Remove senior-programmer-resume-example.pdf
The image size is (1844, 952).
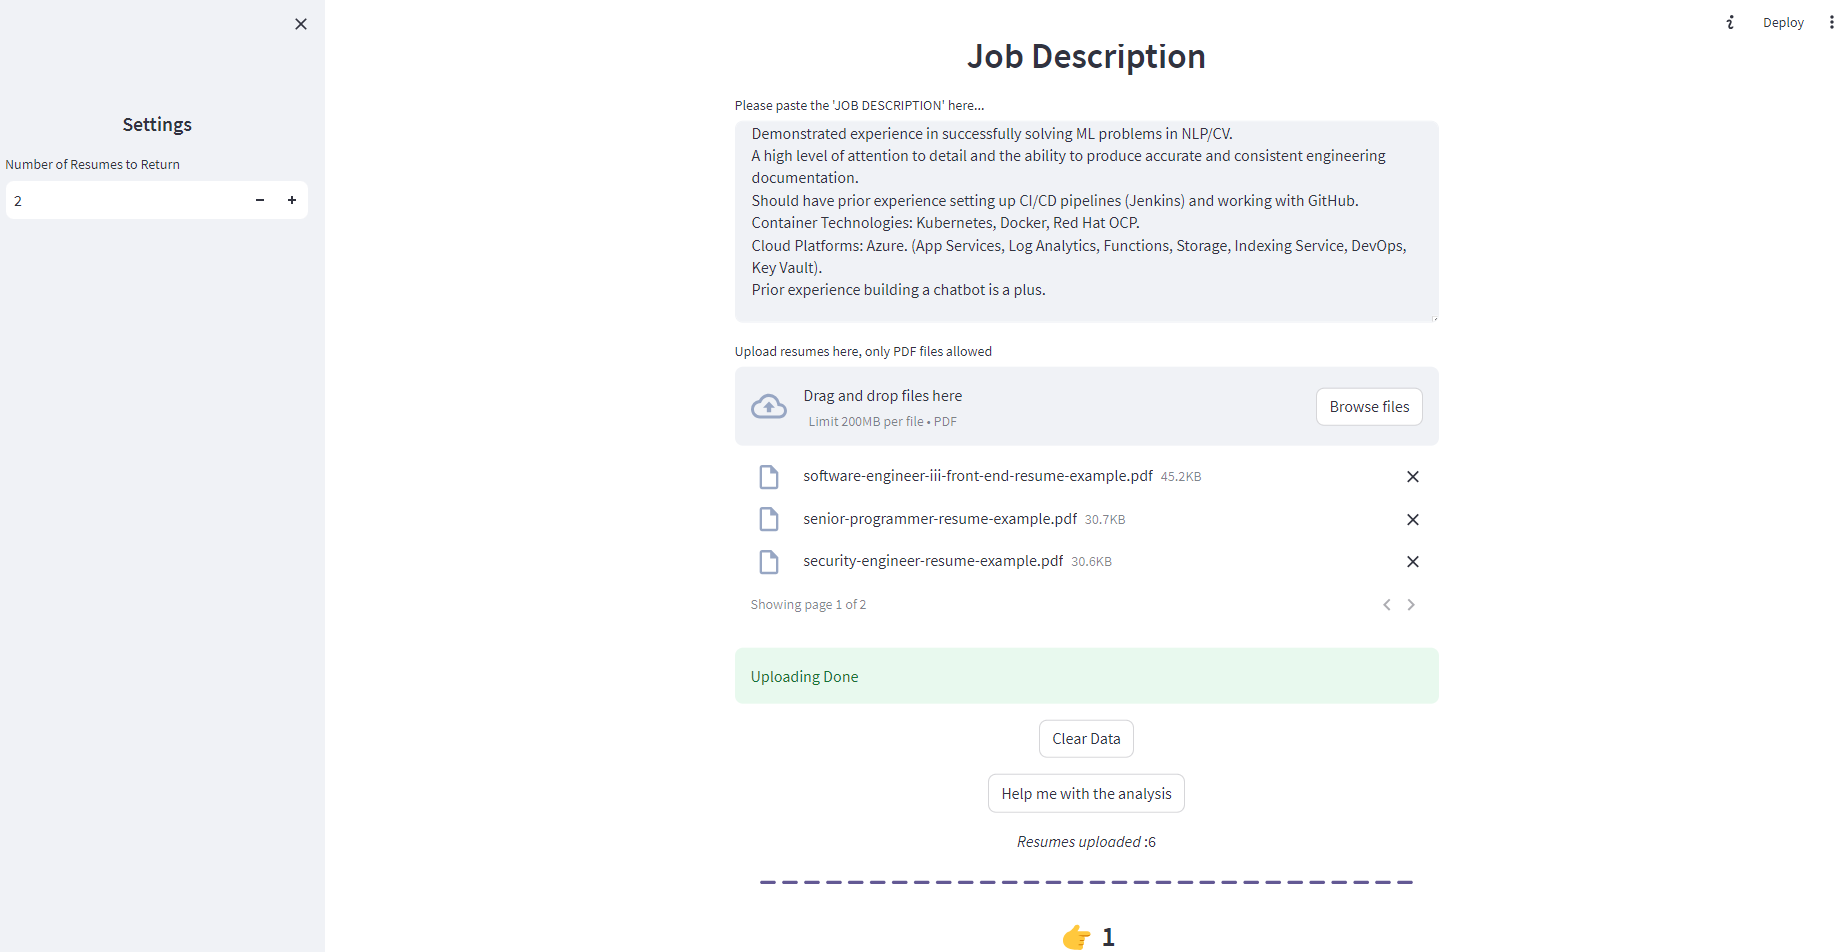(1413, 519)
